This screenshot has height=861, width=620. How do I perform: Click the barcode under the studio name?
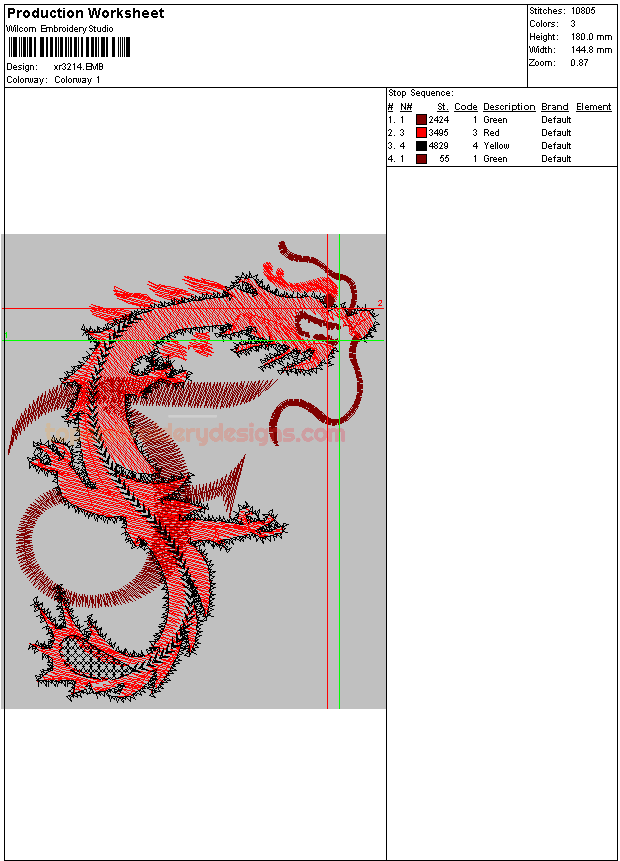[69, 47]
